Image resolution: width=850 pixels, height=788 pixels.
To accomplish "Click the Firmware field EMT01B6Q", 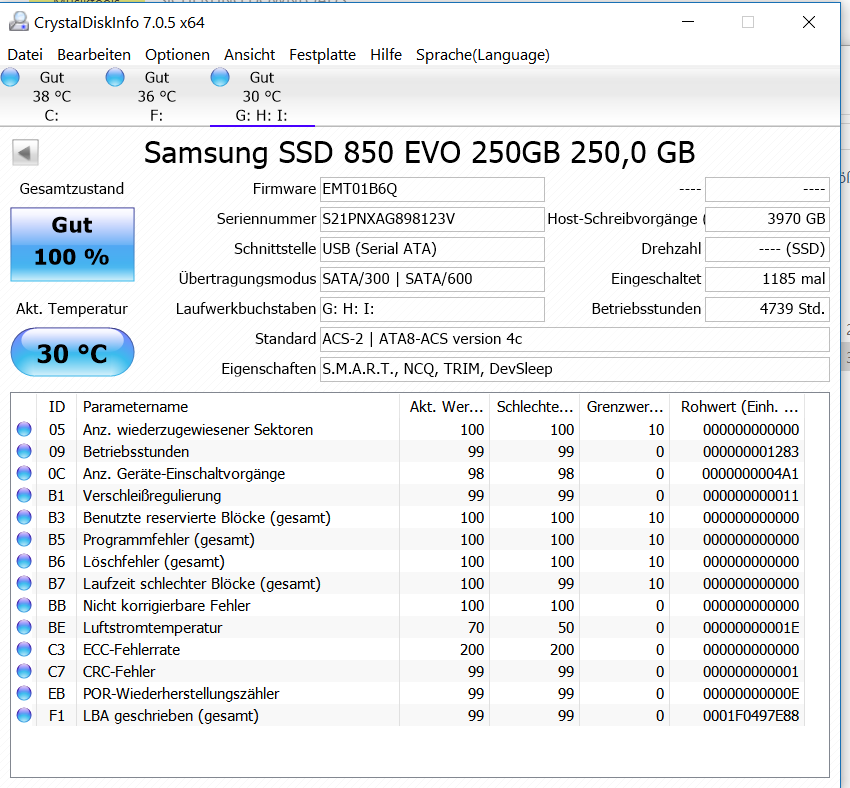I will (x=432, y=189).
